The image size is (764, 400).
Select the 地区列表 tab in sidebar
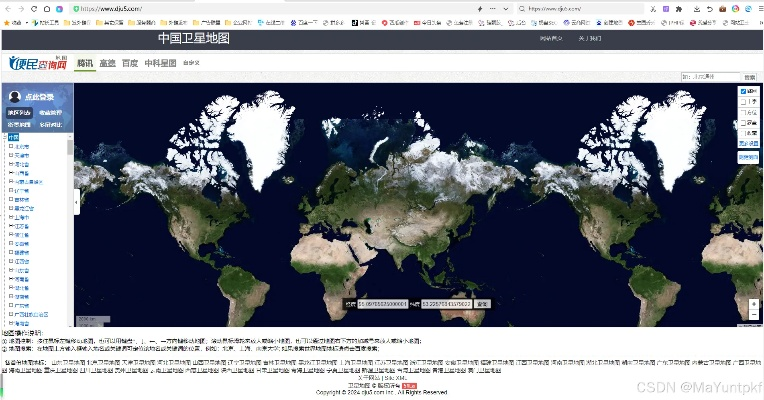19,113
